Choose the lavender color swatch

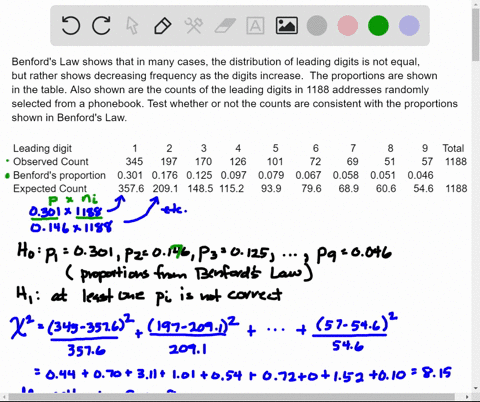click(409, 26)
